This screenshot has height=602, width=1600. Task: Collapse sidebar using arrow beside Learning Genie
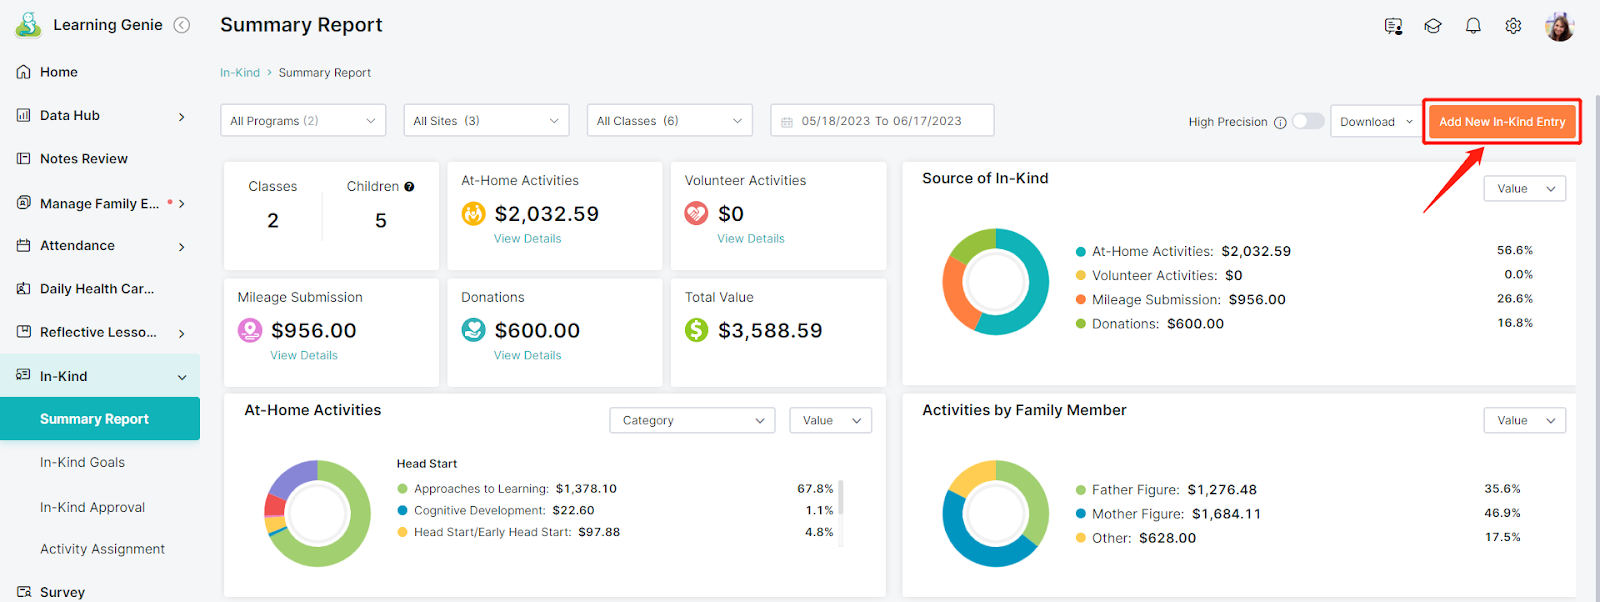tap(182, 25)
